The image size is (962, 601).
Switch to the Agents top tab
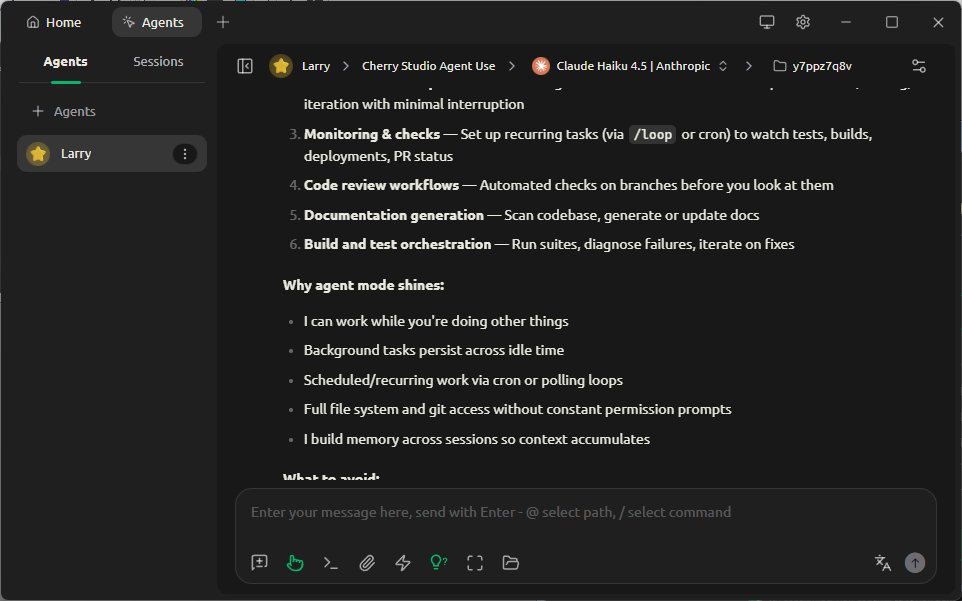tap(156, 22)
